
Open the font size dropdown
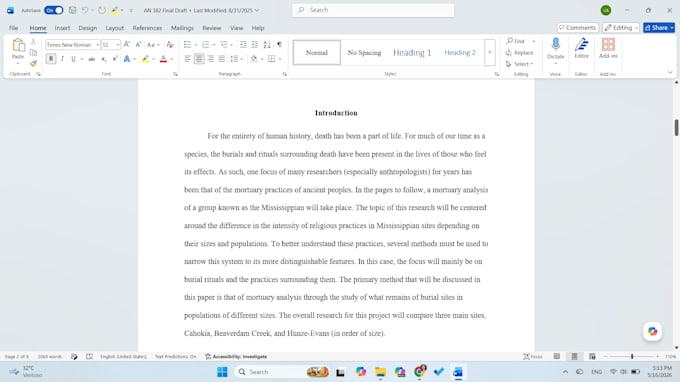click(118, 45)
